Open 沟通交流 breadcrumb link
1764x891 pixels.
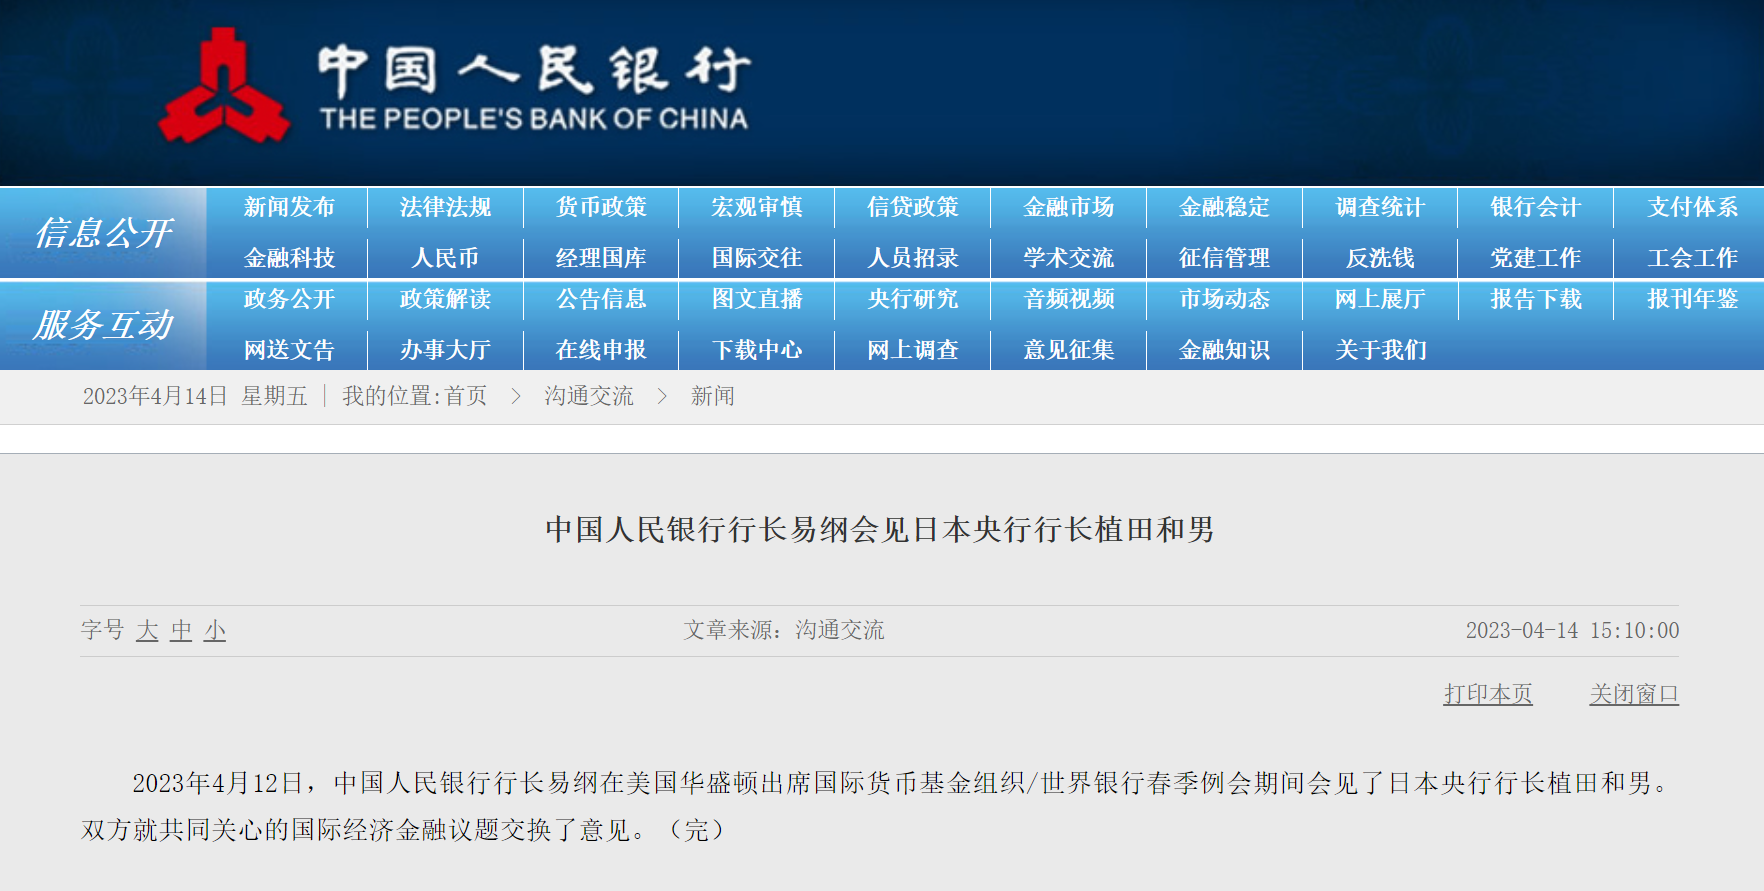(x=589, y=396)
